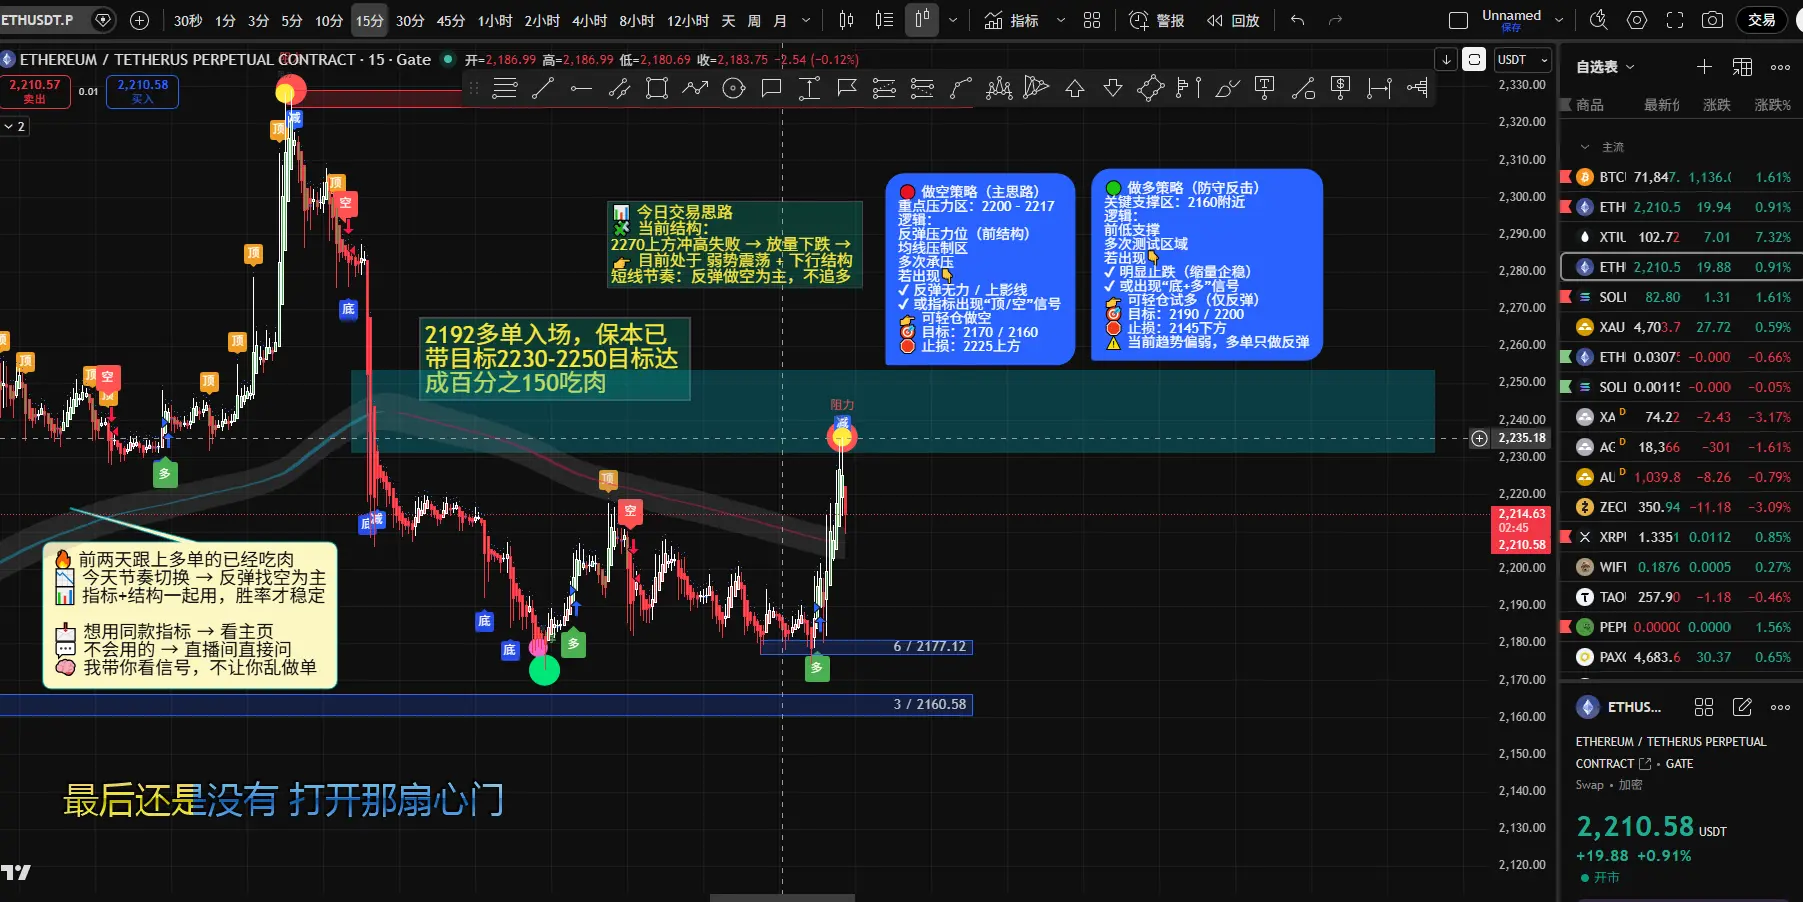This screenshot has height=902, width=1803.
Task: Open the watchlist more options menu
Action: (1780, 67)
